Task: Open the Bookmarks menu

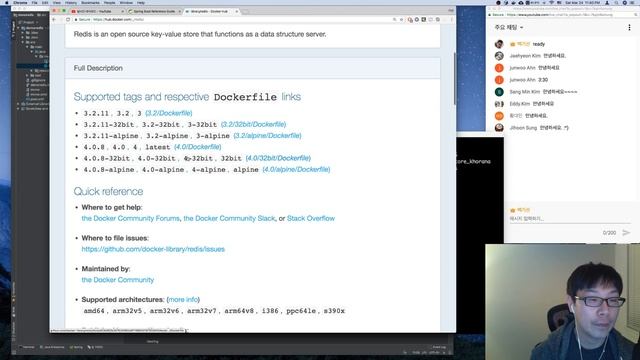Action: tap(90, 2)
